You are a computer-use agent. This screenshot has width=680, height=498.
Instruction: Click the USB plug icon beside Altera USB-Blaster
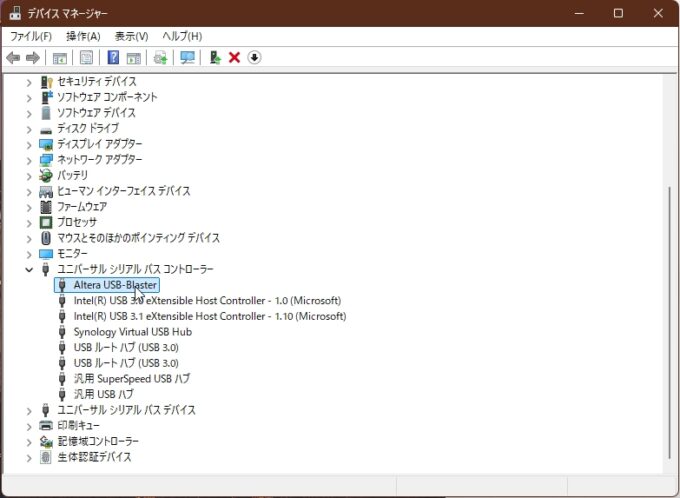pyautogui.click(x=62, y=285)
